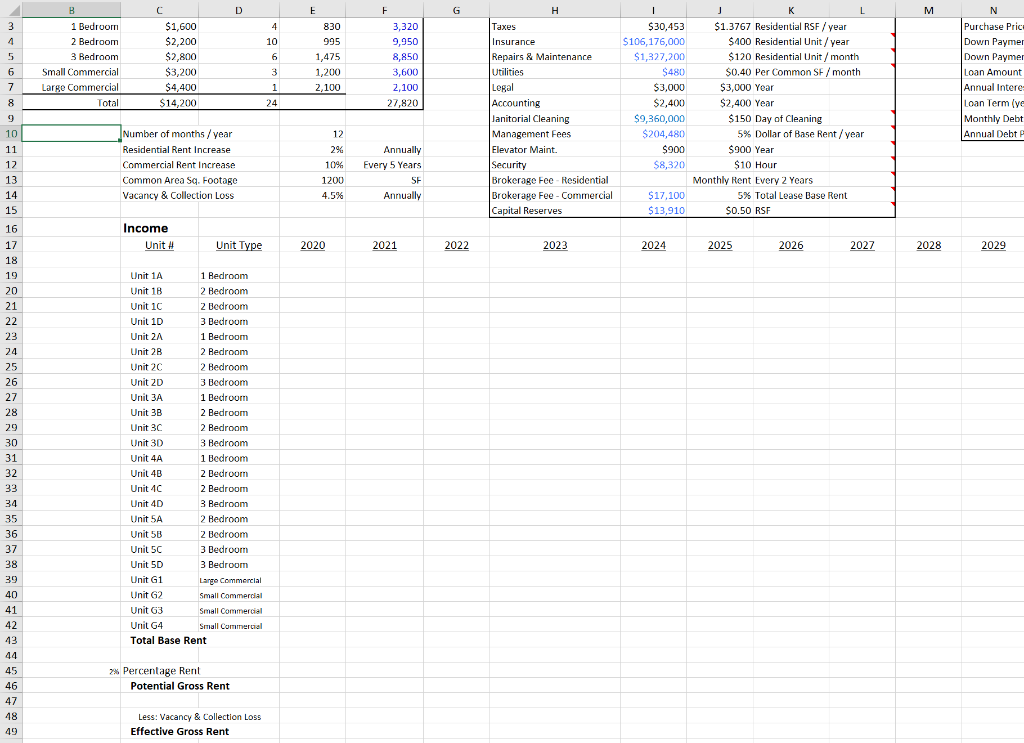Screen dimensions: 1024x743
Task: Select 'Management Fees' label cell
Action: tap(555, 134)
